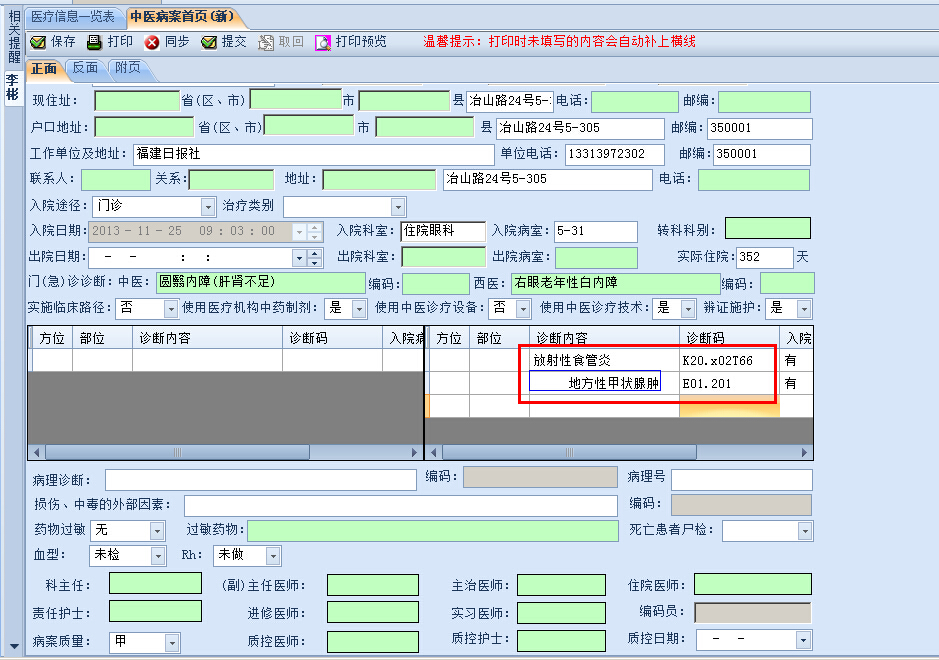The image size is (939, 660).
Task: Click the right grid scroll-right arrow
Action: 804,452
